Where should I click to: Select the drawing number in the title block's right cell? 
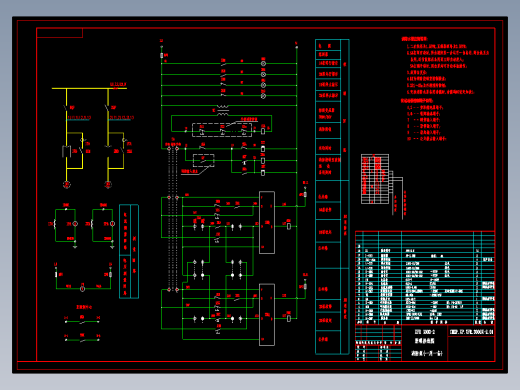(471, 332)
